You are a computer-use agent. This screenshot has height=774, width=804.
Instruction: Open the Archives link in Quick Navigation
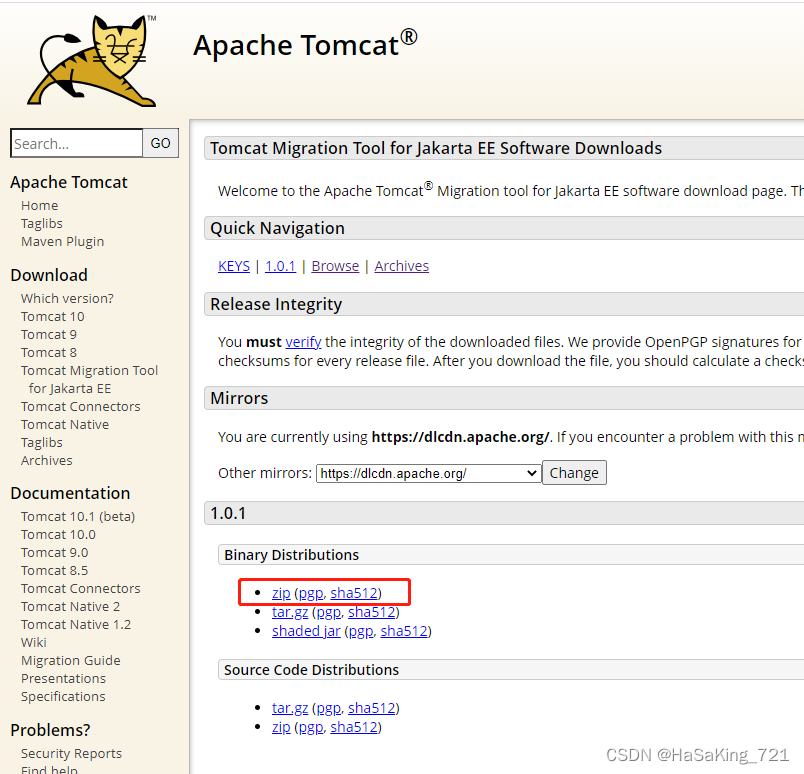coord(401,265)
